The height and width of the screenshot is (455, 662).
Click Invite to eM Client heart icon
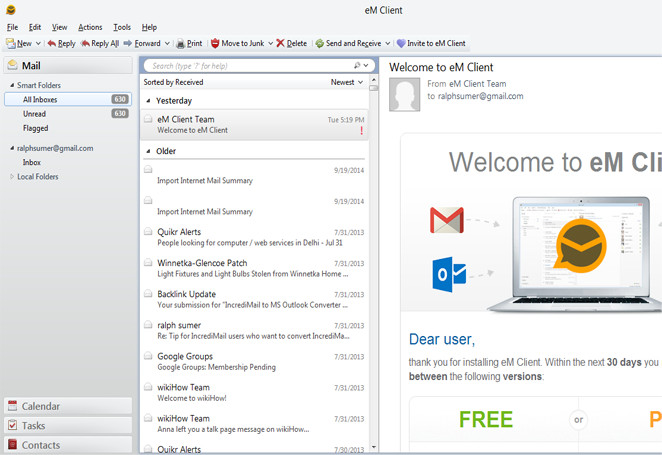[402, 44]
